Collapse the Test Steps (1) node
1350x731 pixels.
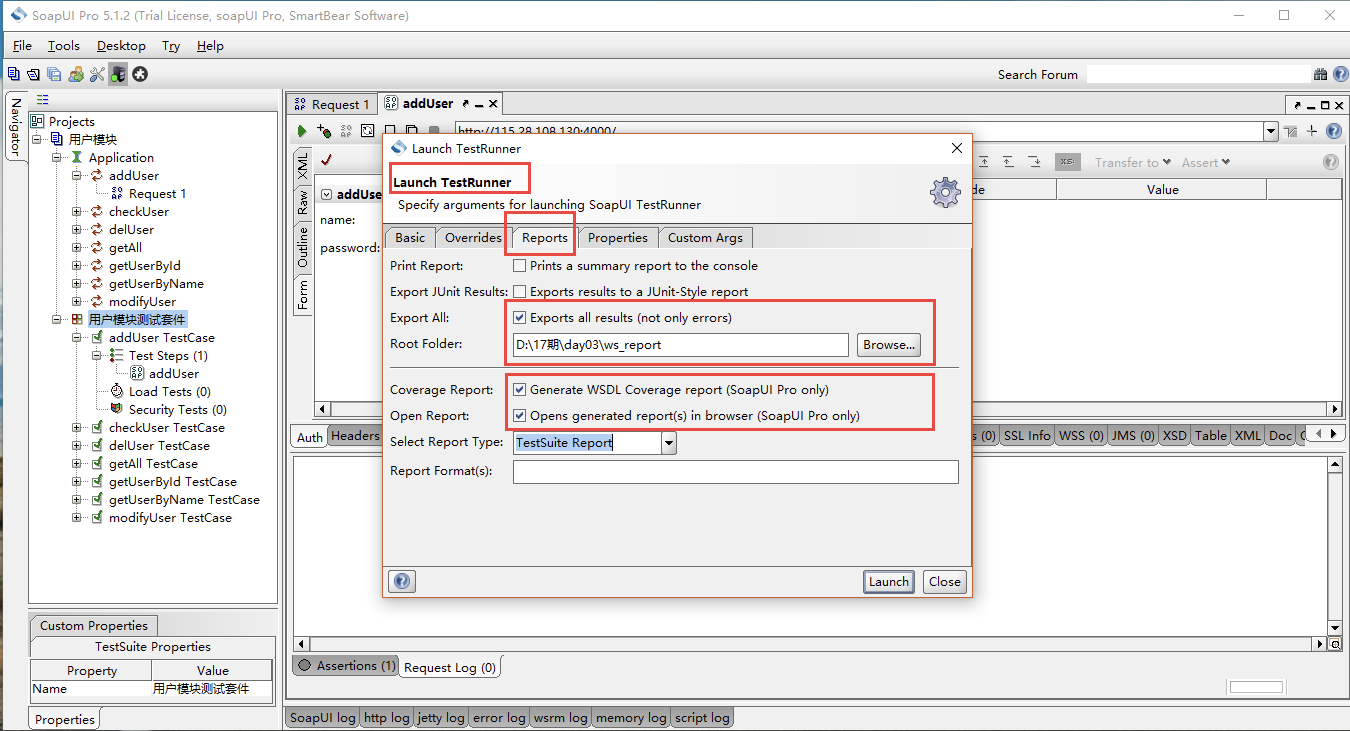click(x=97, y=355)
